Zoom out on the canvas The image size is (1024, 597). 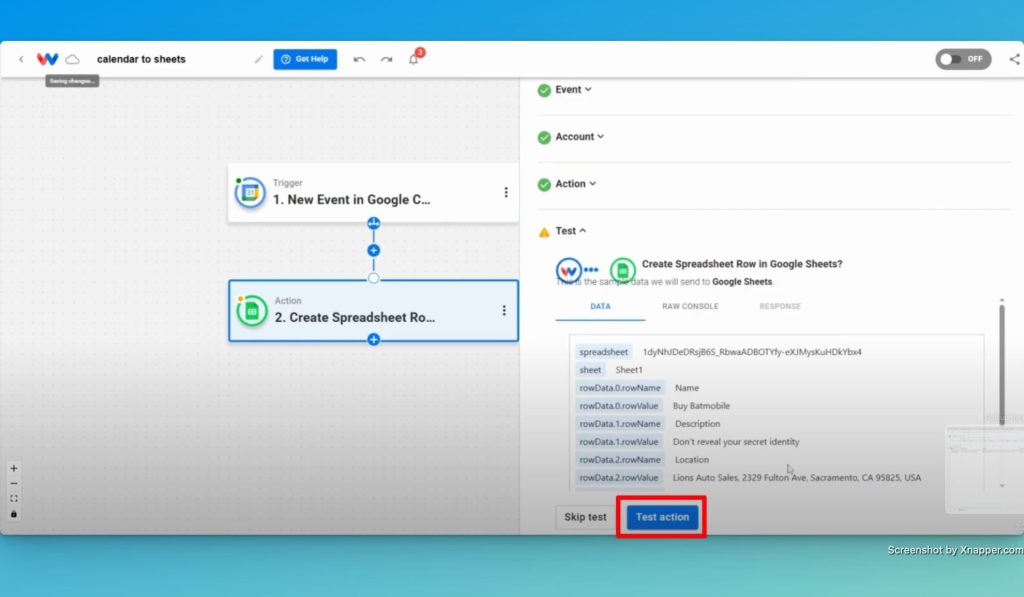coord(14,483)
